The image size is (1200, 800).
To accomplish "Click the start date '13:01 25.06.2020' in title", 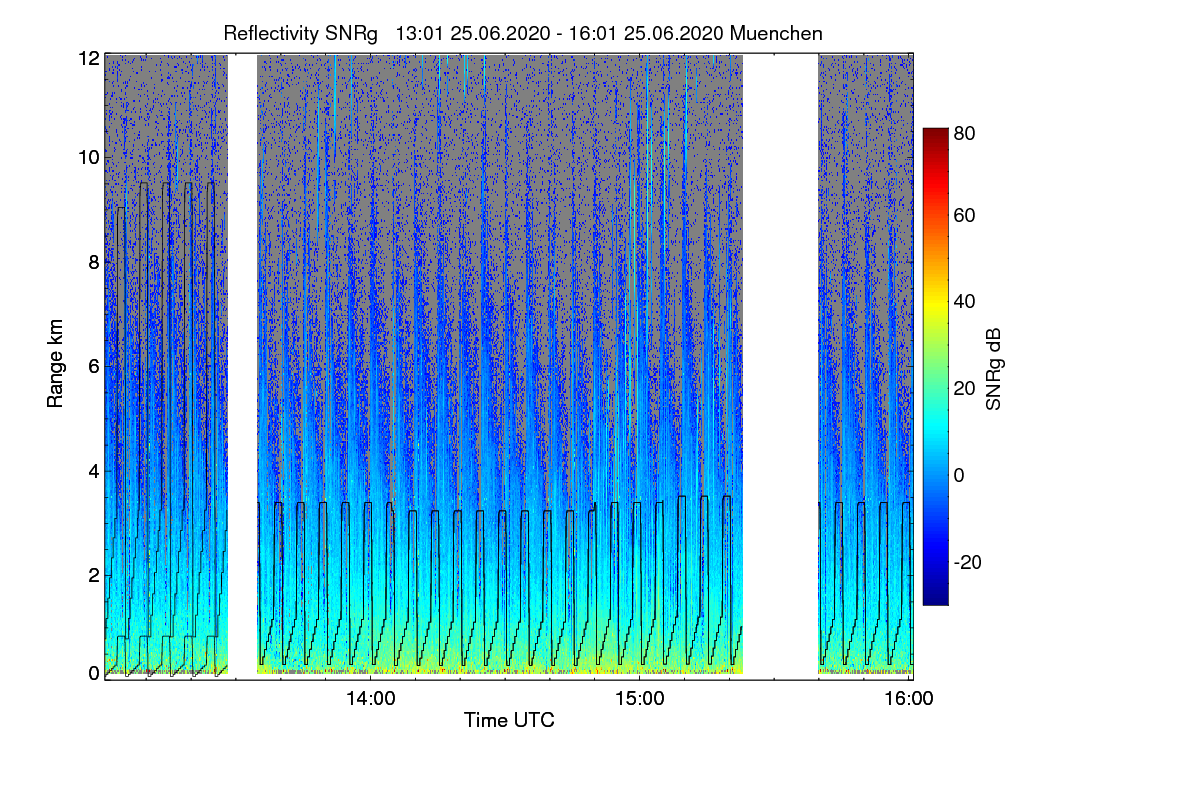I will [473, 33].
